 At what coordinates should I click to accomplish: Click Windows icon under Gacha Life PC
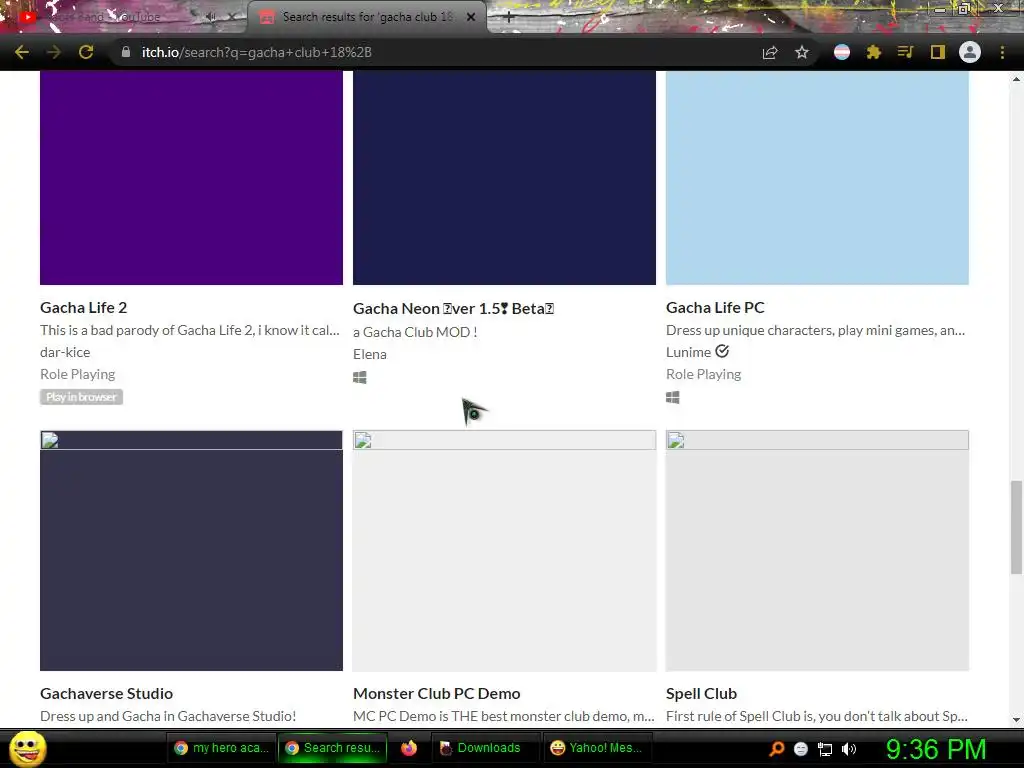(x=673, y=397)
